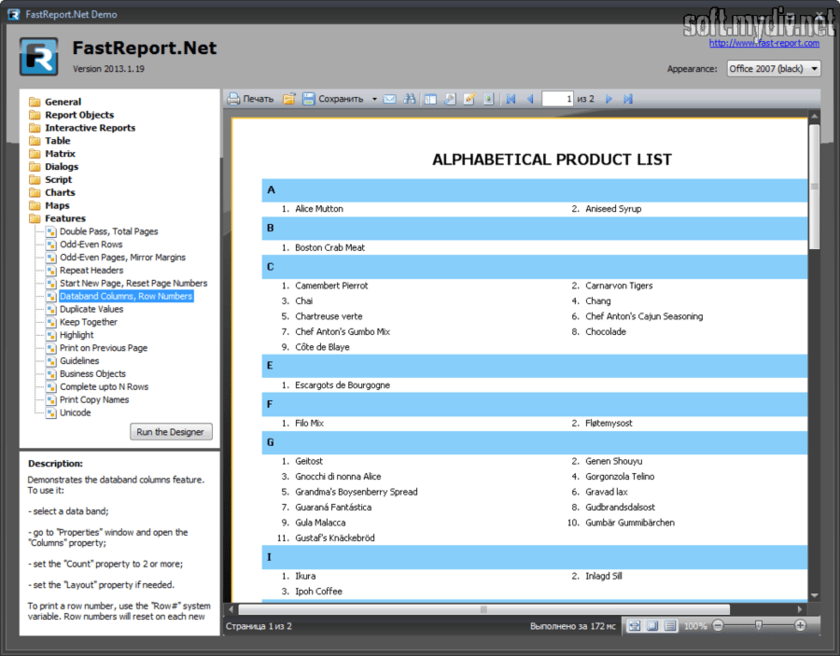Screen dimensions: 840x656
Task: Go to the next page
Action: click(x=609, y=99)
